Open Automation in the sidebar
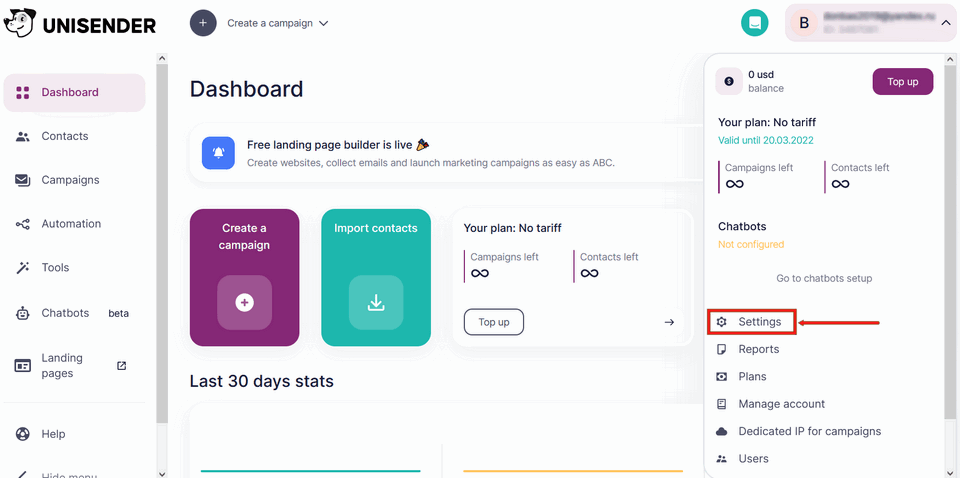960x478 pixels. tap(71, 224)
